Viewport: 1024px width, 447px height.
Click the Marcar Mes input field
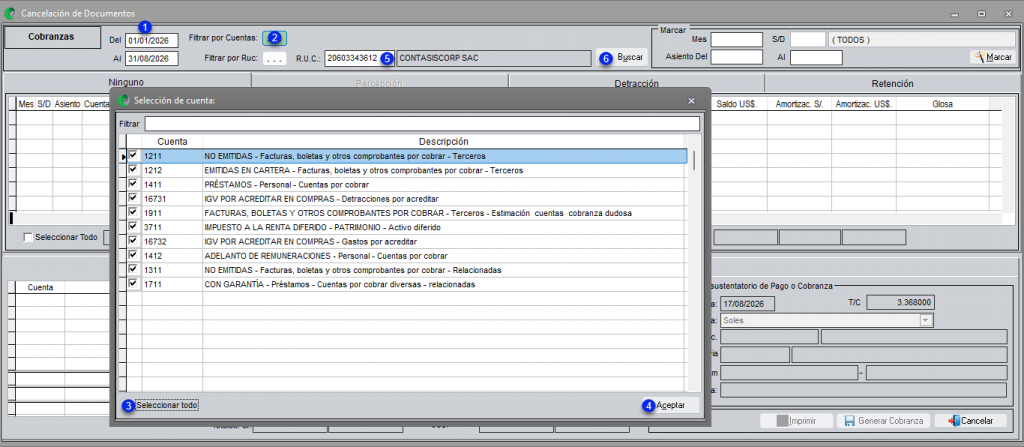tap(737, 40)
